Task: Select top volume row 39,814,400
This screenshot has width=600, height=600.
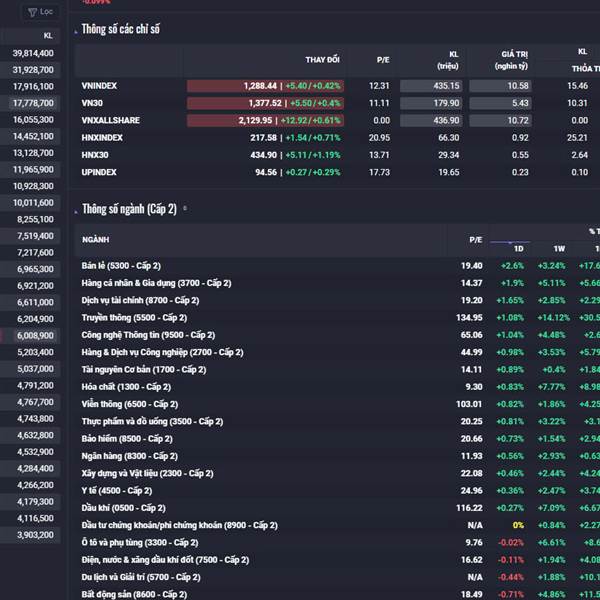Action: pyautogui.click(x=31, y=53)
